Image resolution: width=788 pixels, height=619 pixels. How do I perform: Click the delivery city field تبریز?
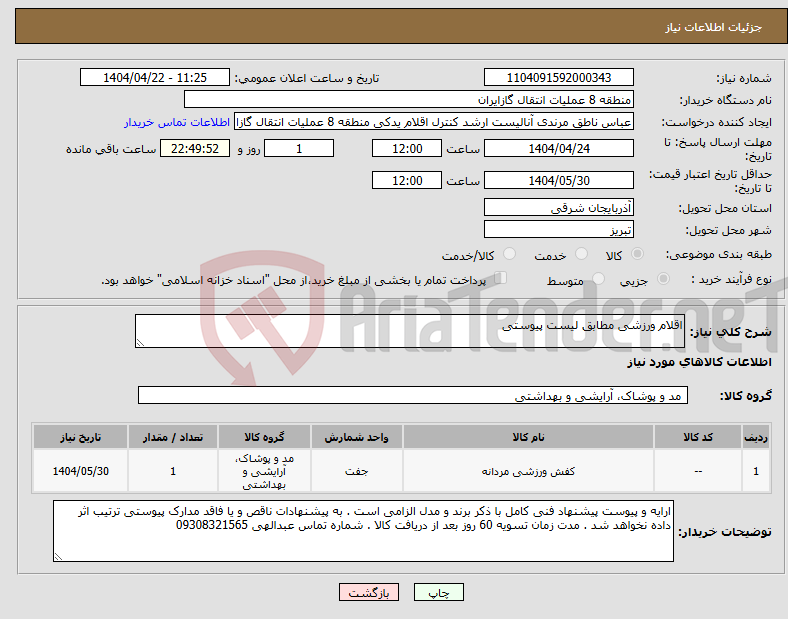point(558,229)
